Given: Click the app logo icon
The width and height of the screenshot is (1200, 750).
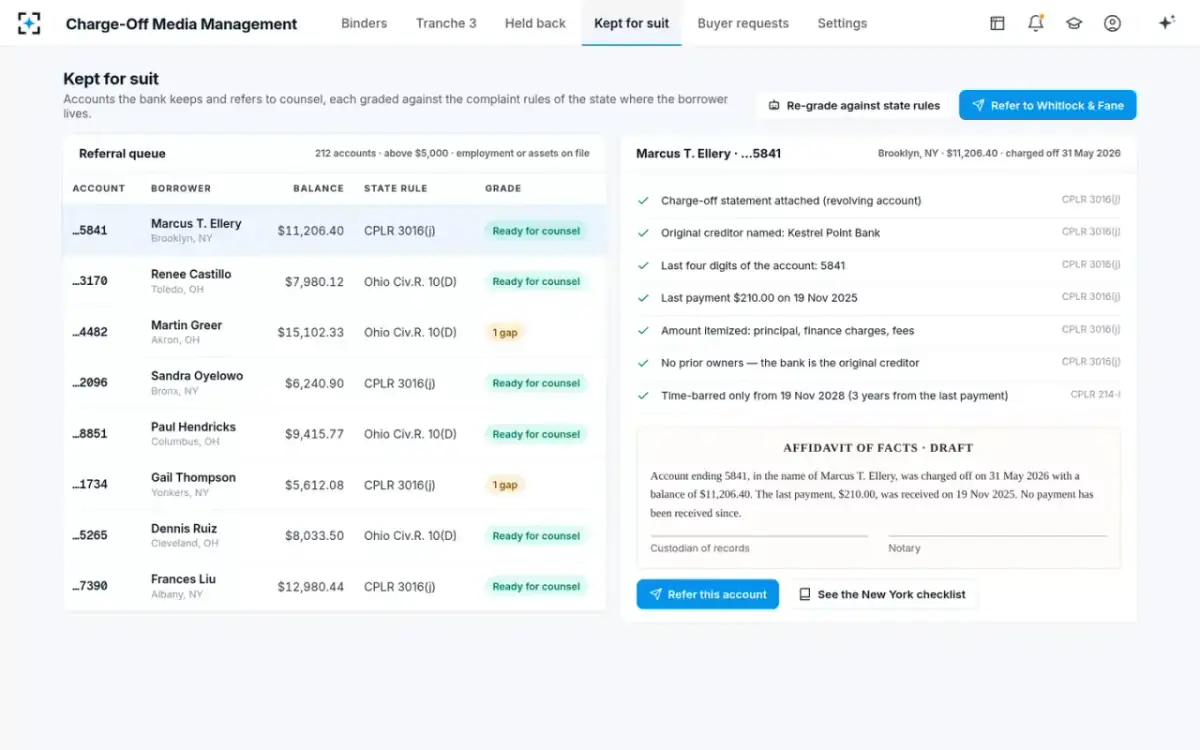Looking at the screenshot, I should (29, 23).
